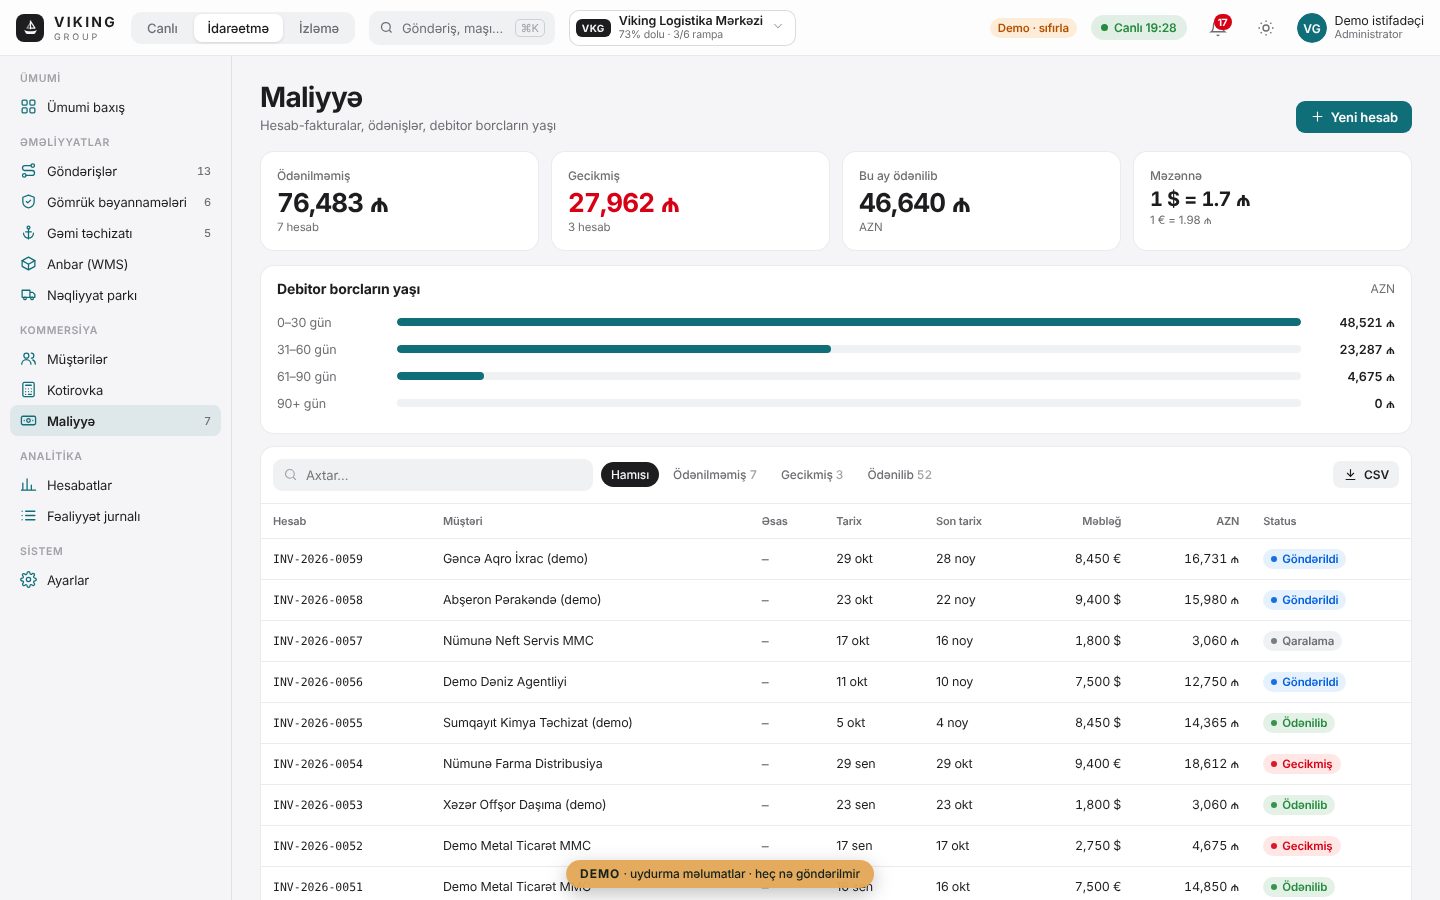The height and width of the screenshot is (900, 1440).
Task: Open Gəmi təchizatı anchor icon
Action: (x=29, y=233)
